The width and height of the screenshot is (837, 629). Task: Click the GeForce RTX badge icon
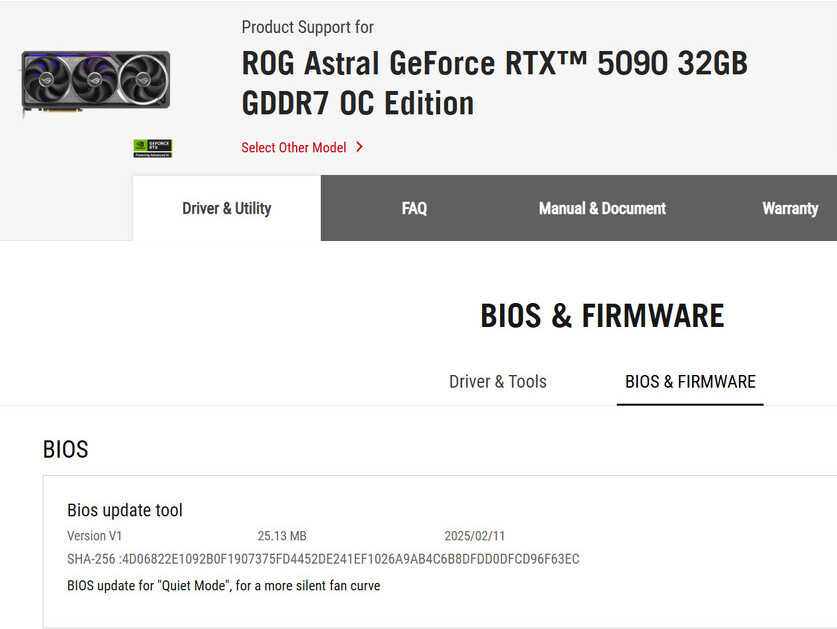(153, 148)
